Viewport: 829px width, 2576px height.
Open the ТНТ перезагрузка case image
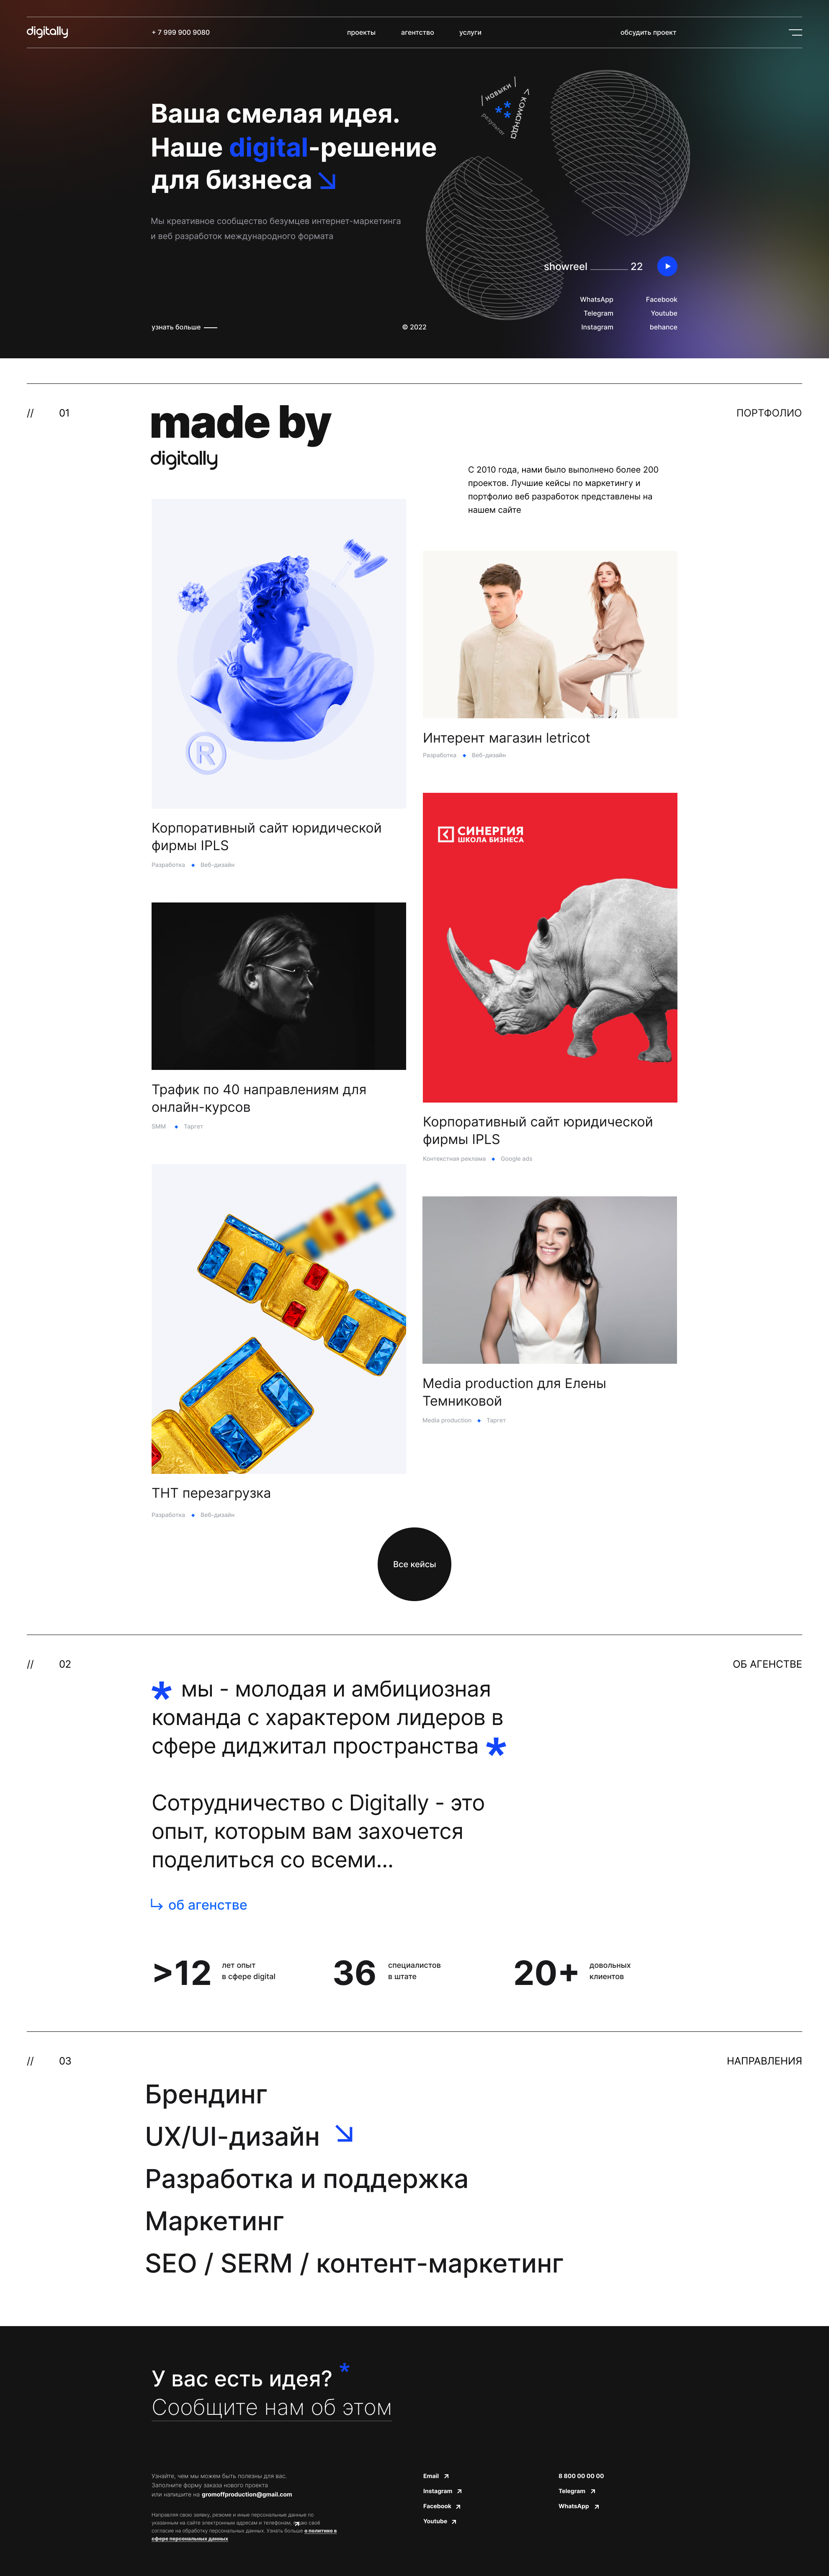pos(279,1318)
